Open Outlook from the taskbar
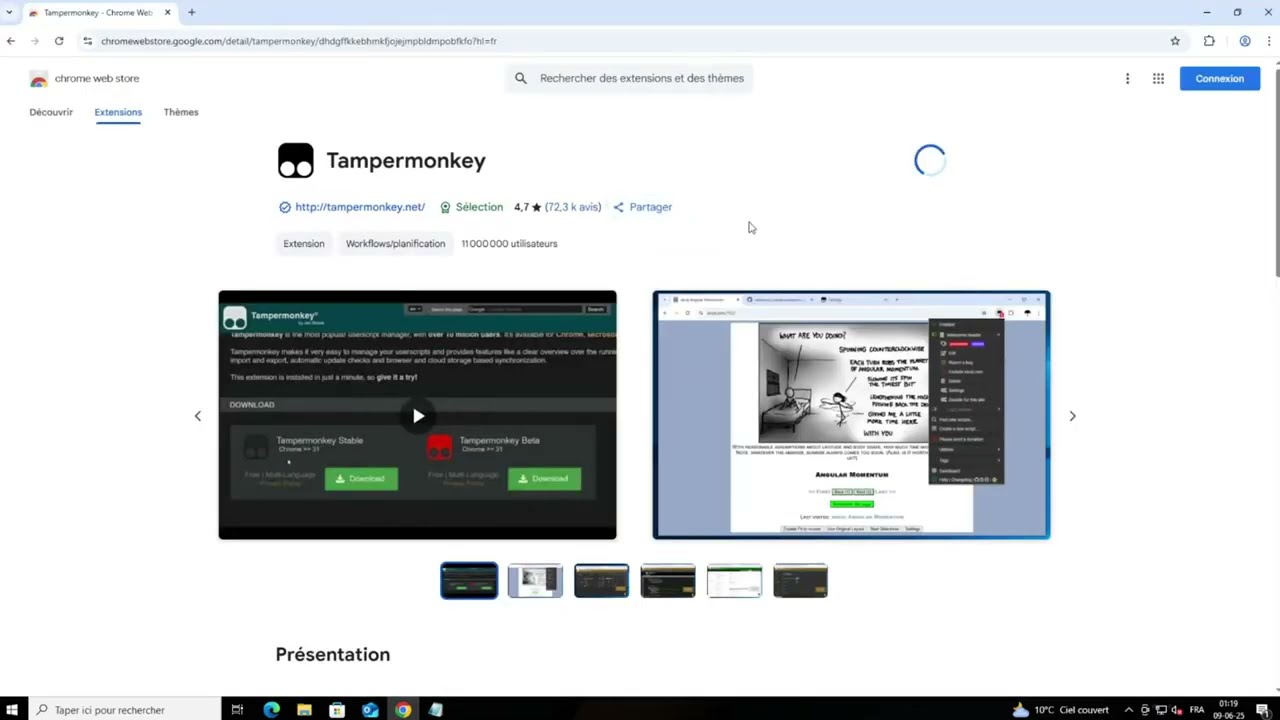The image size is (1280, 720). coord(370,710)
